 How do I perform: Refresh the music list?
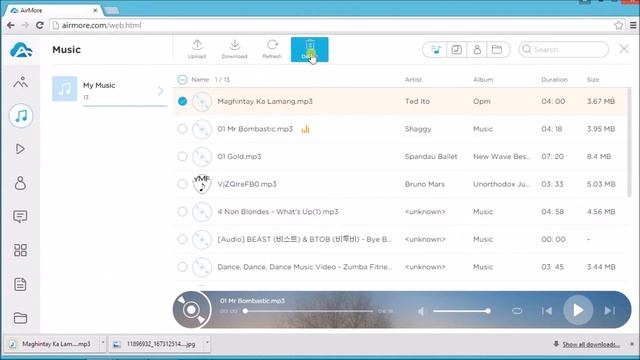[272, 49]
